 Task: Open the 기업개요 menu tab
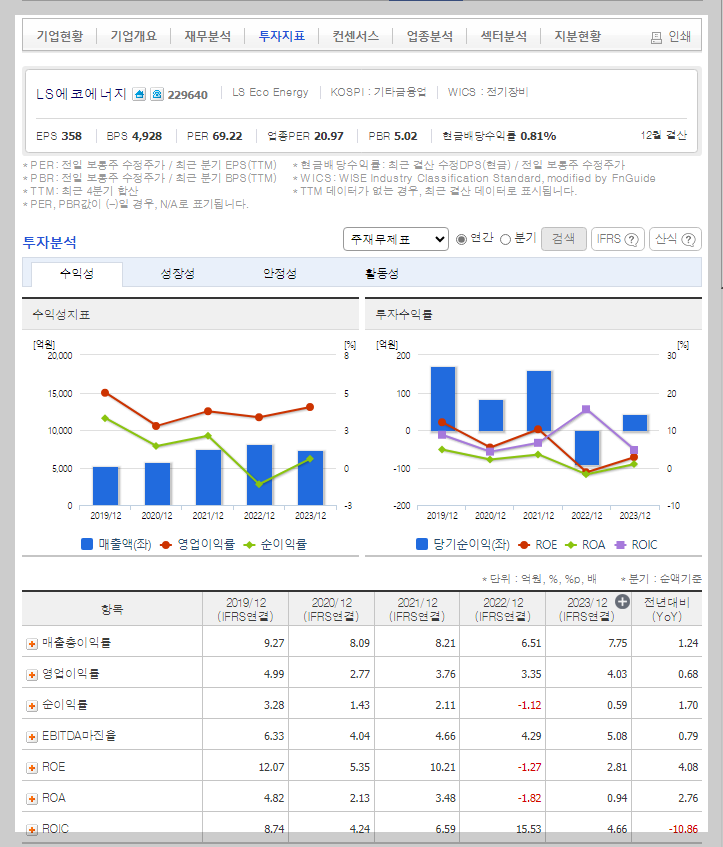(133, 36)
